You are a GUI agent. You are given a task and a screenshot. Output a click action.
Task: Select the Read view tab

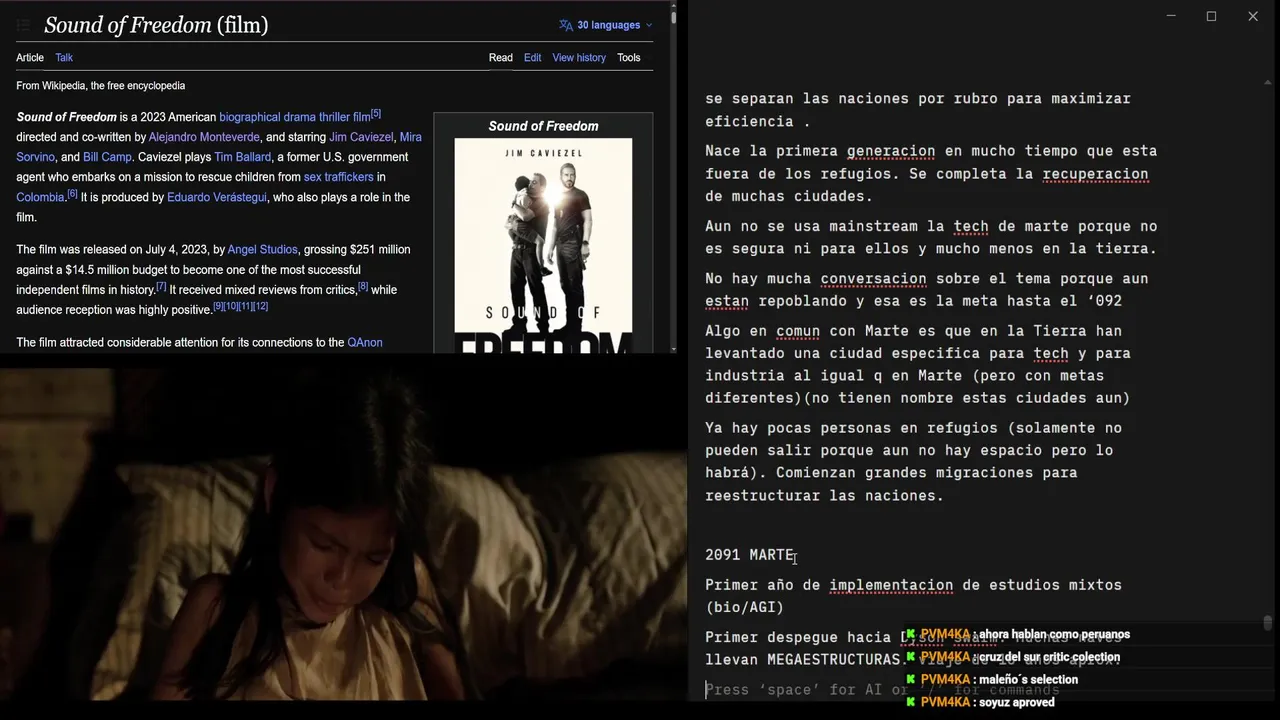point(501,58)
